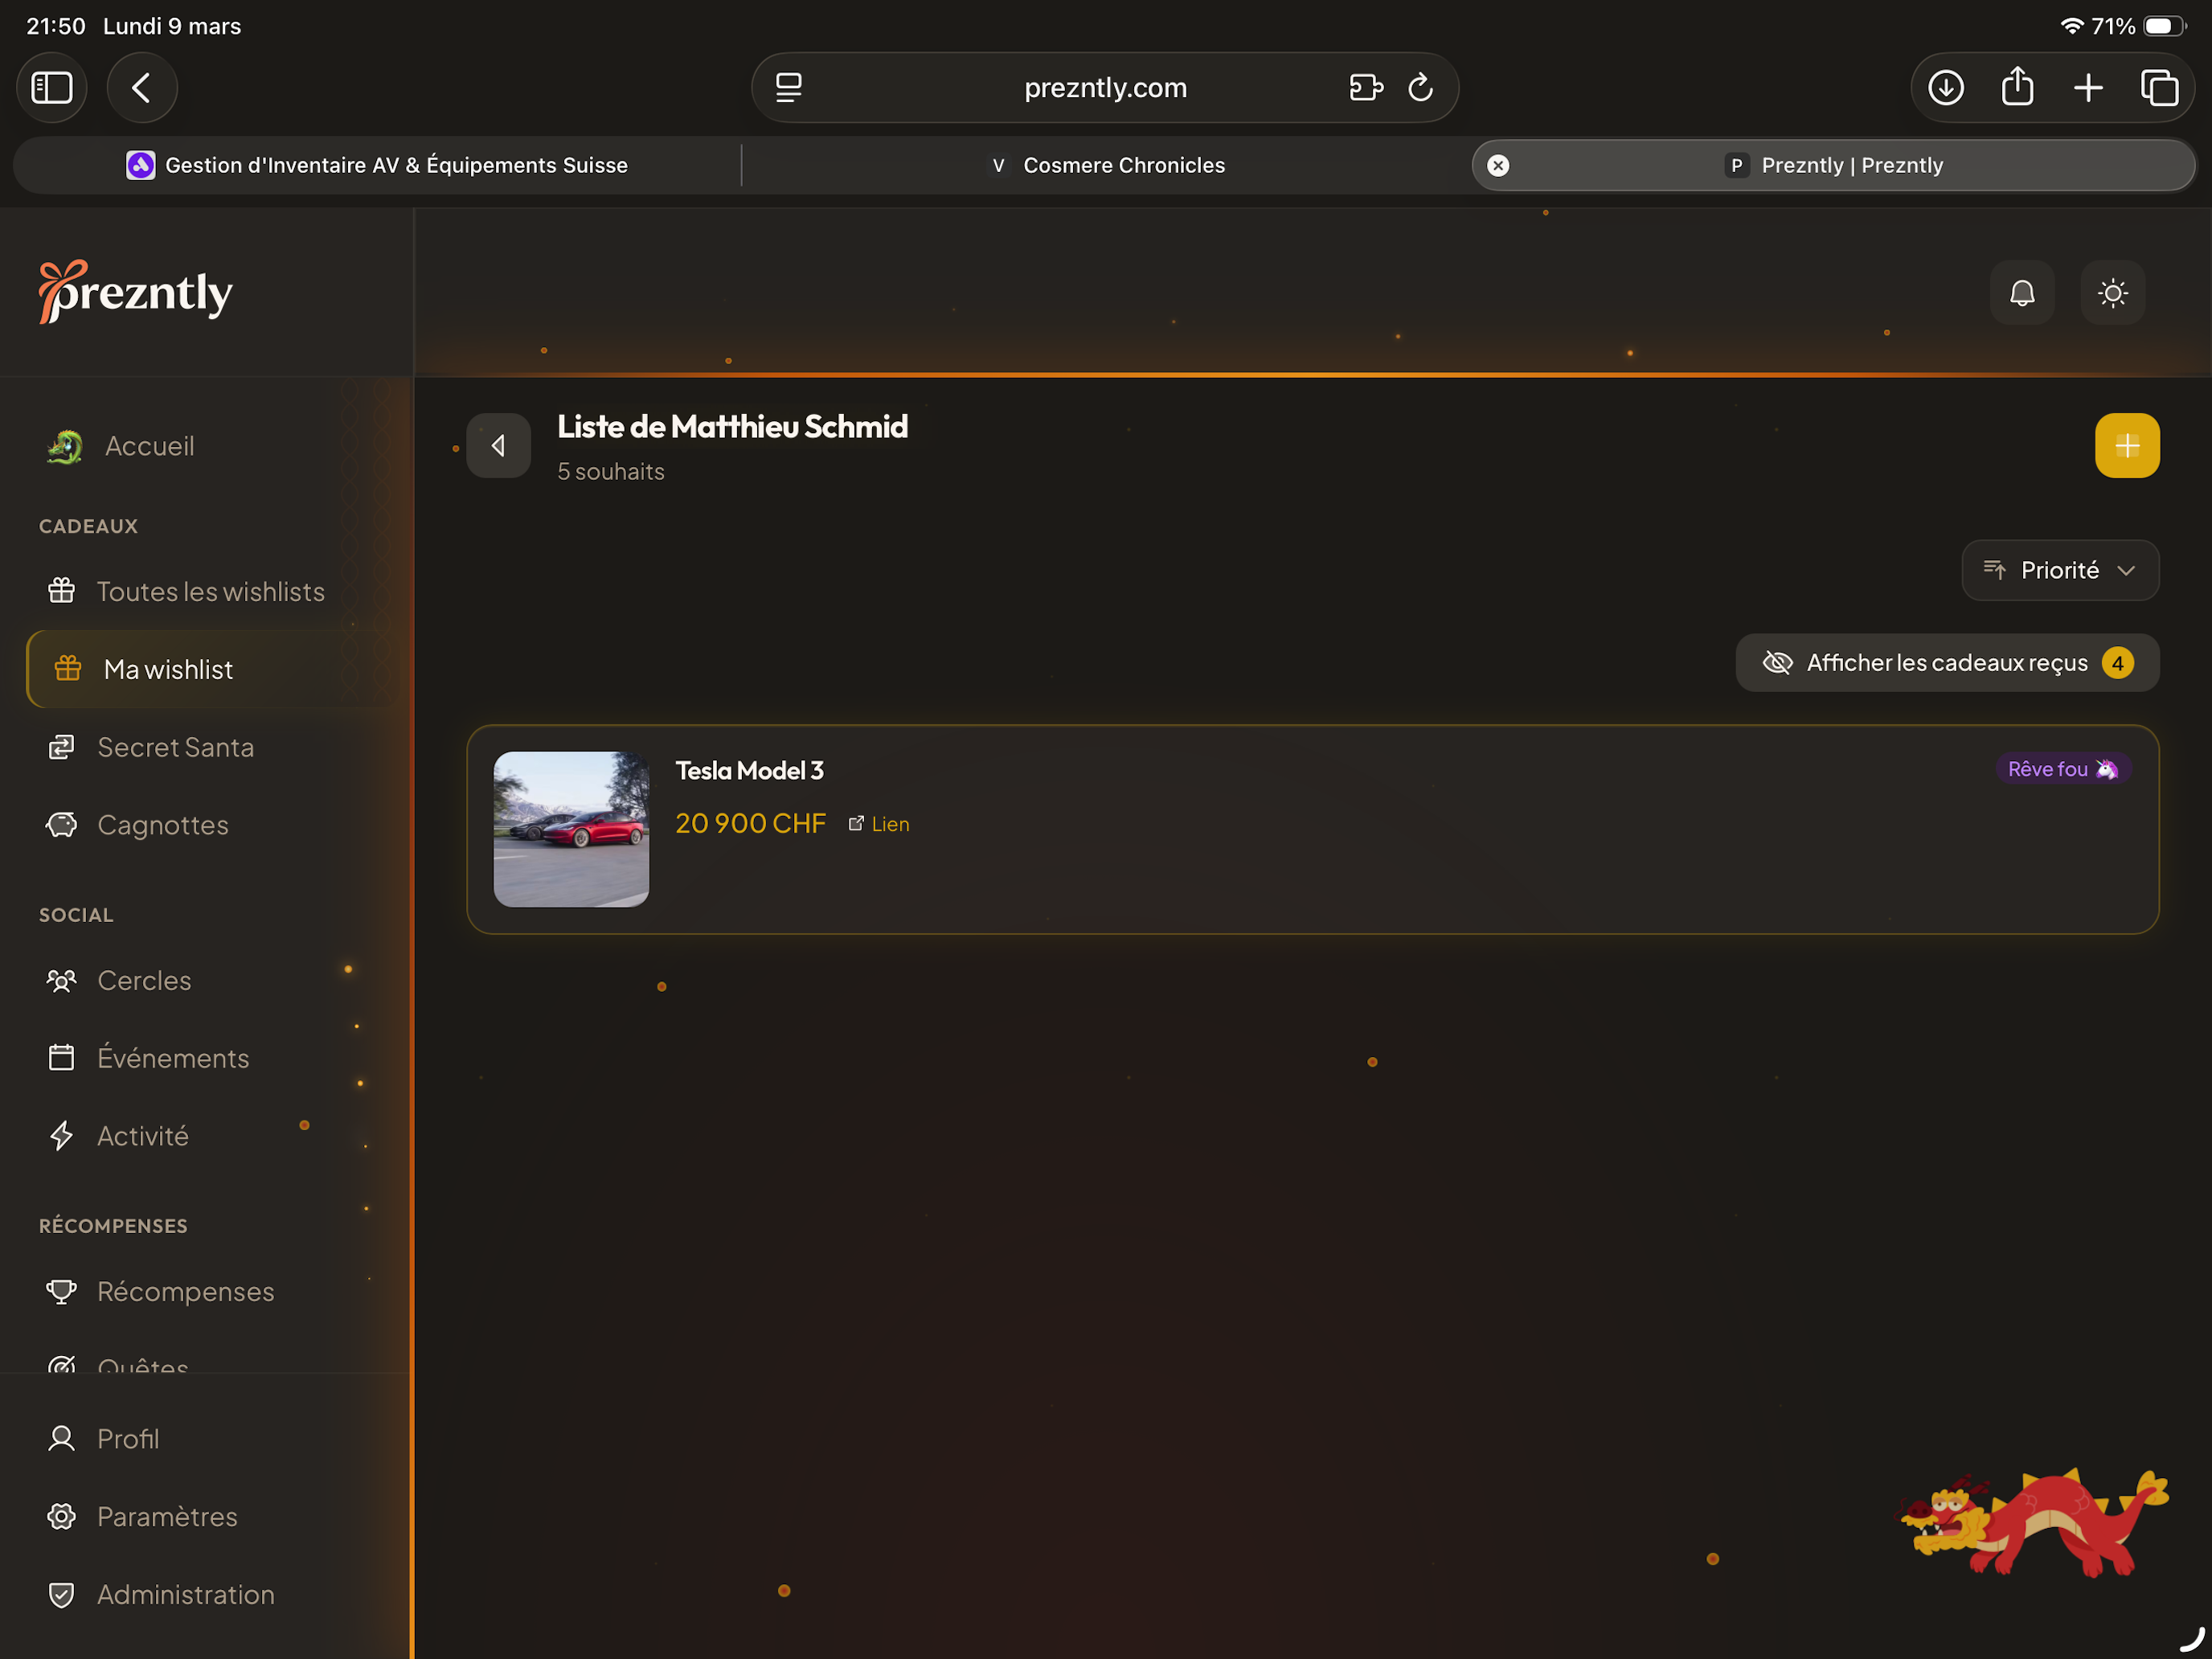Image resolution: width=2212 pixels, height=1659 pixels.
Task: Click the Liste de Matthieu Schmid heading
Action: click(x=733, y=427)
